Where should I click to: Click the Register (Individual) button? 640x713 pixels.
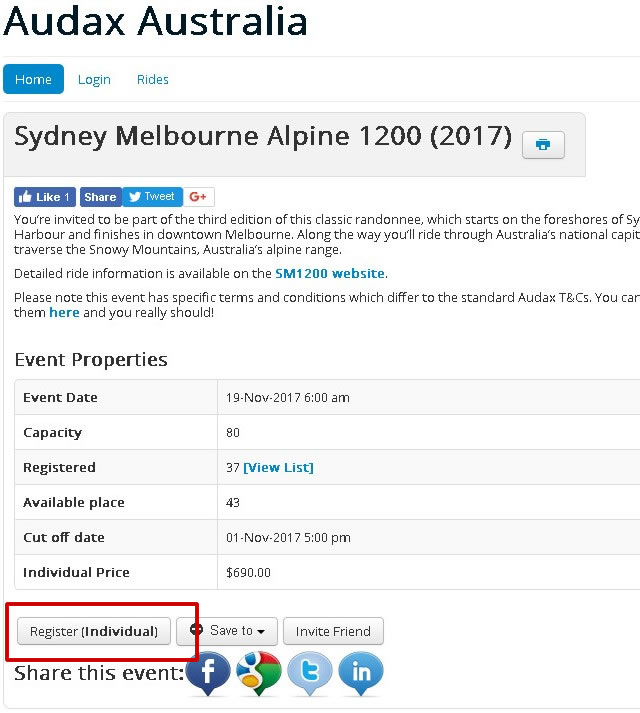(x=94, y=631)
